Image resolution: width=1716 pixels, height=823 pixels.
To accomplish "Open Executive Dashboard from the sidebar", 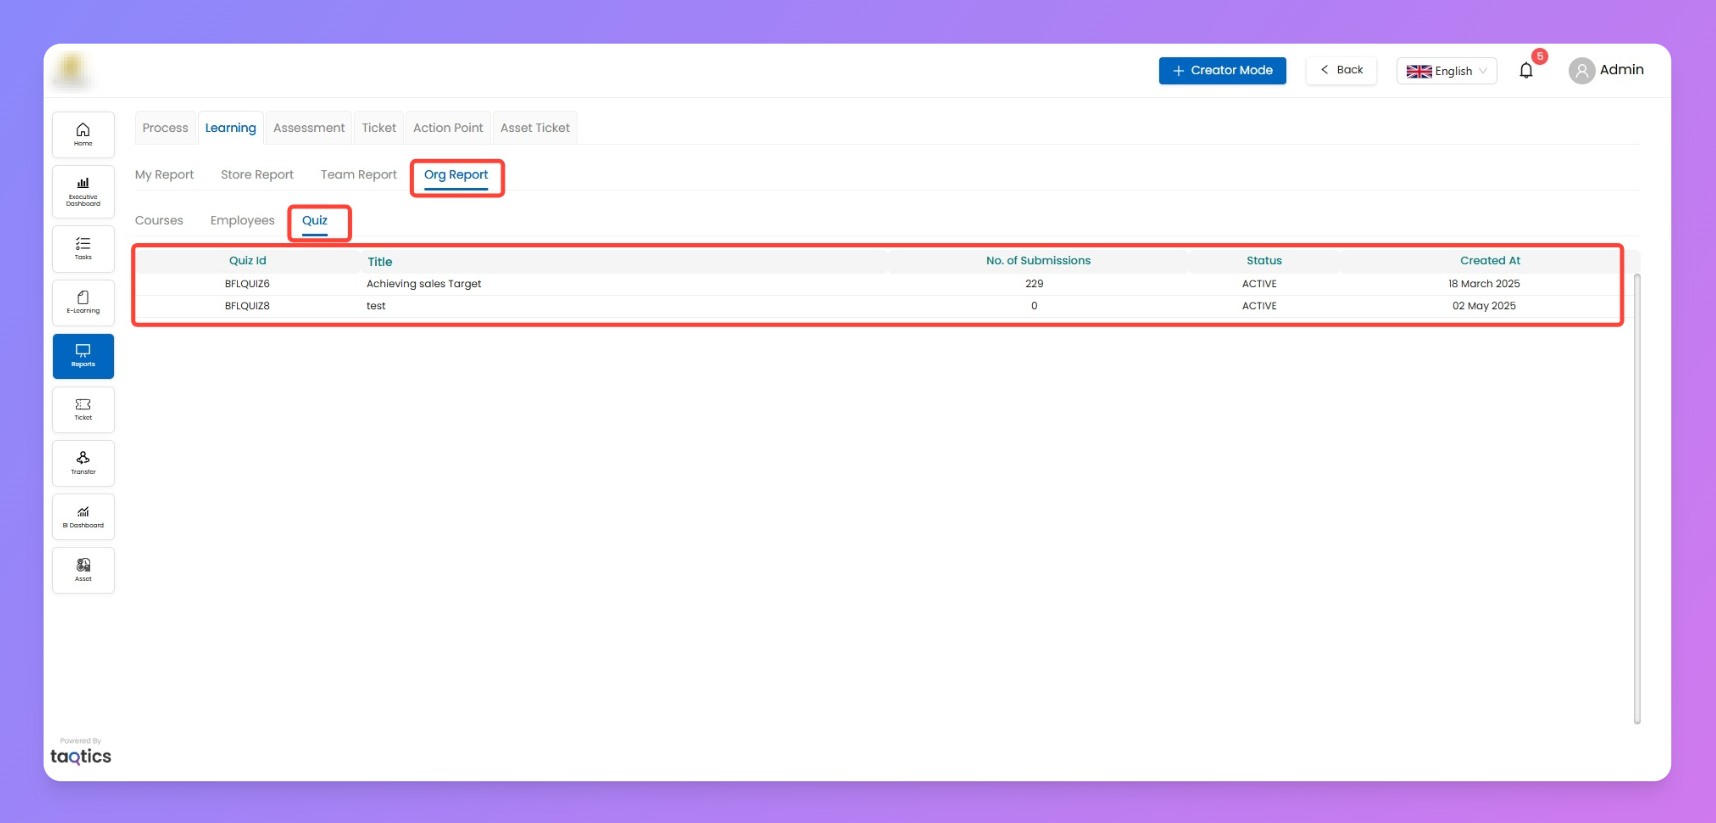I will coord(83,190).
